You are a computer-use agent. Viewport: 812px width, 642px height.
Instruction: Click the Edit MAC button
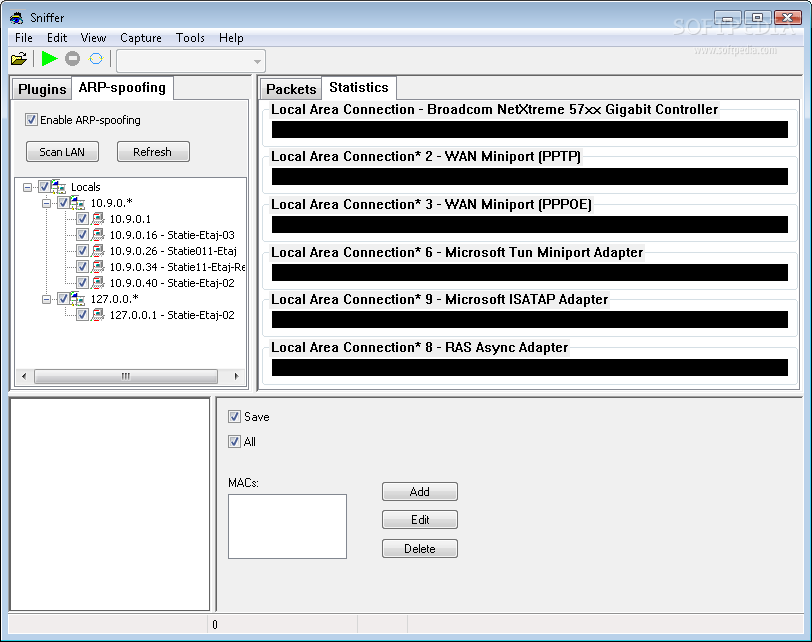(x=419, y=519)
